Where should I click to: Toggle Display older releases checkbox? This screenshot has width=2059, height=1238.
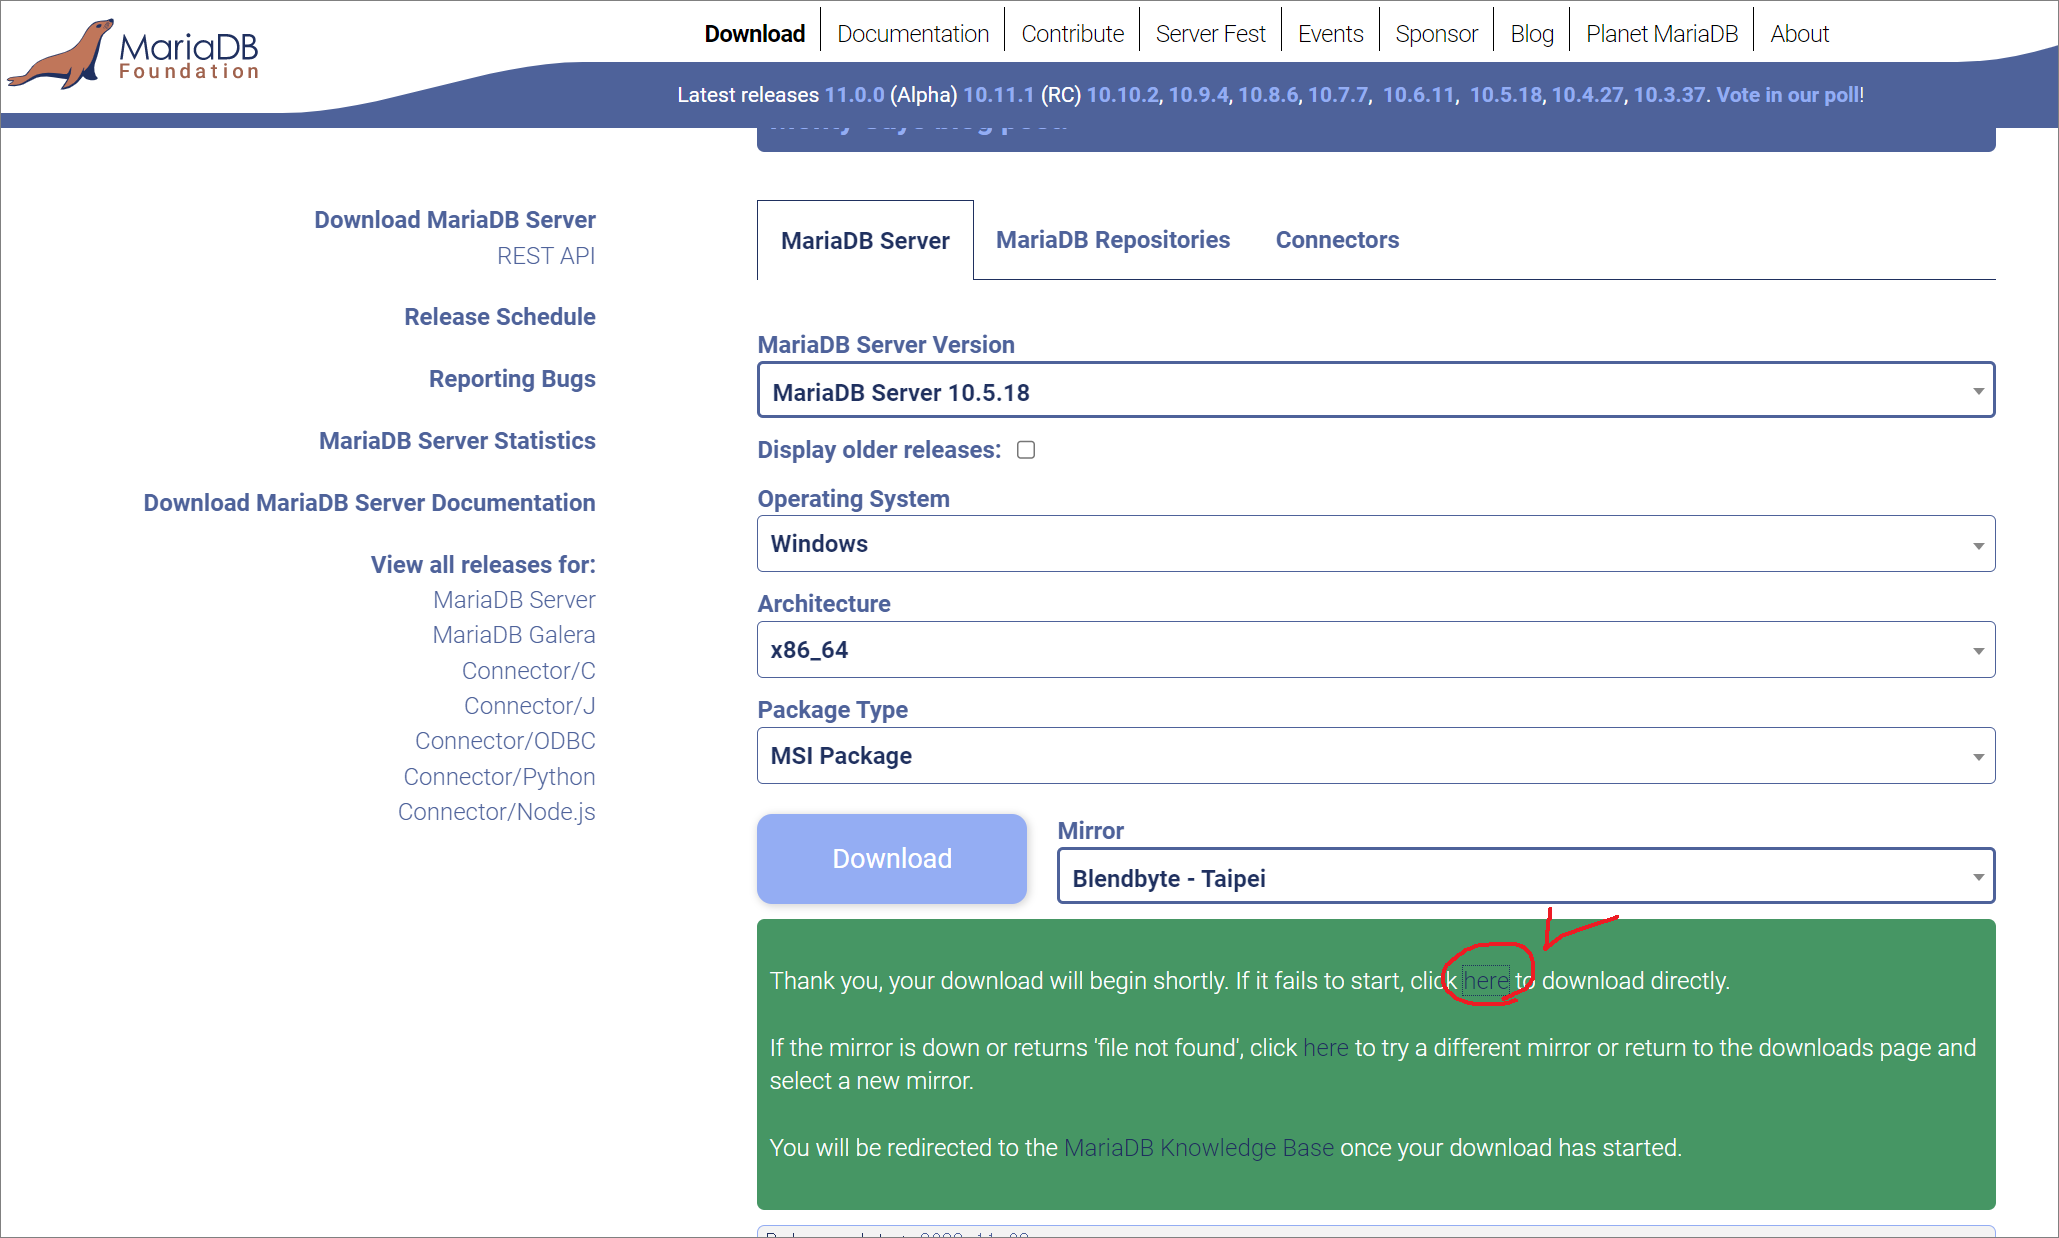click(1026, 450)
